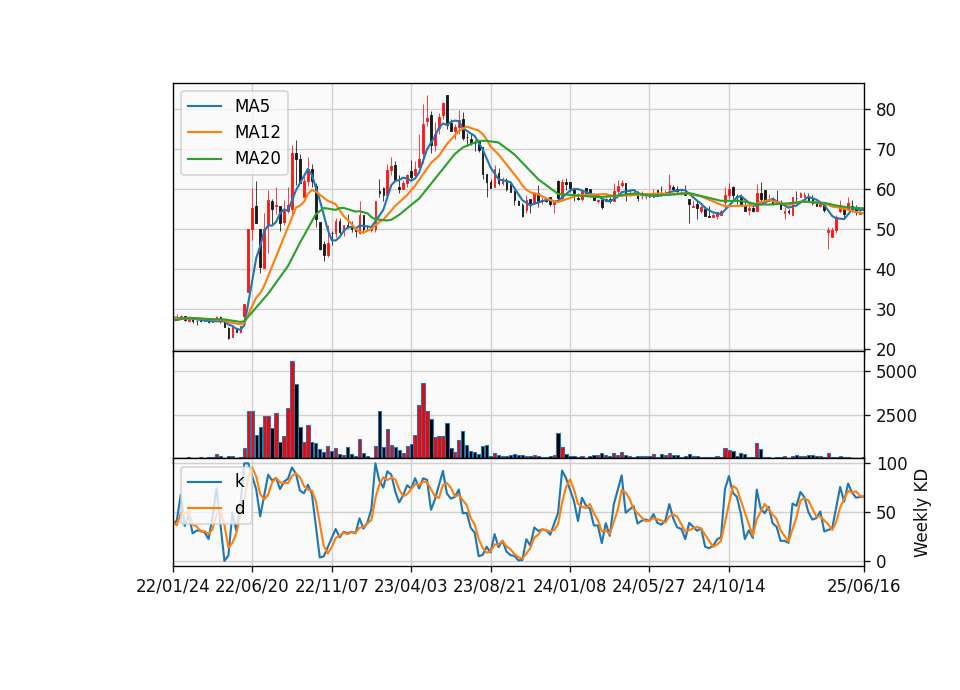Click the 25/06/16 date tick label
This screenshot has height=690, width=960.
[x=864, y=586]
